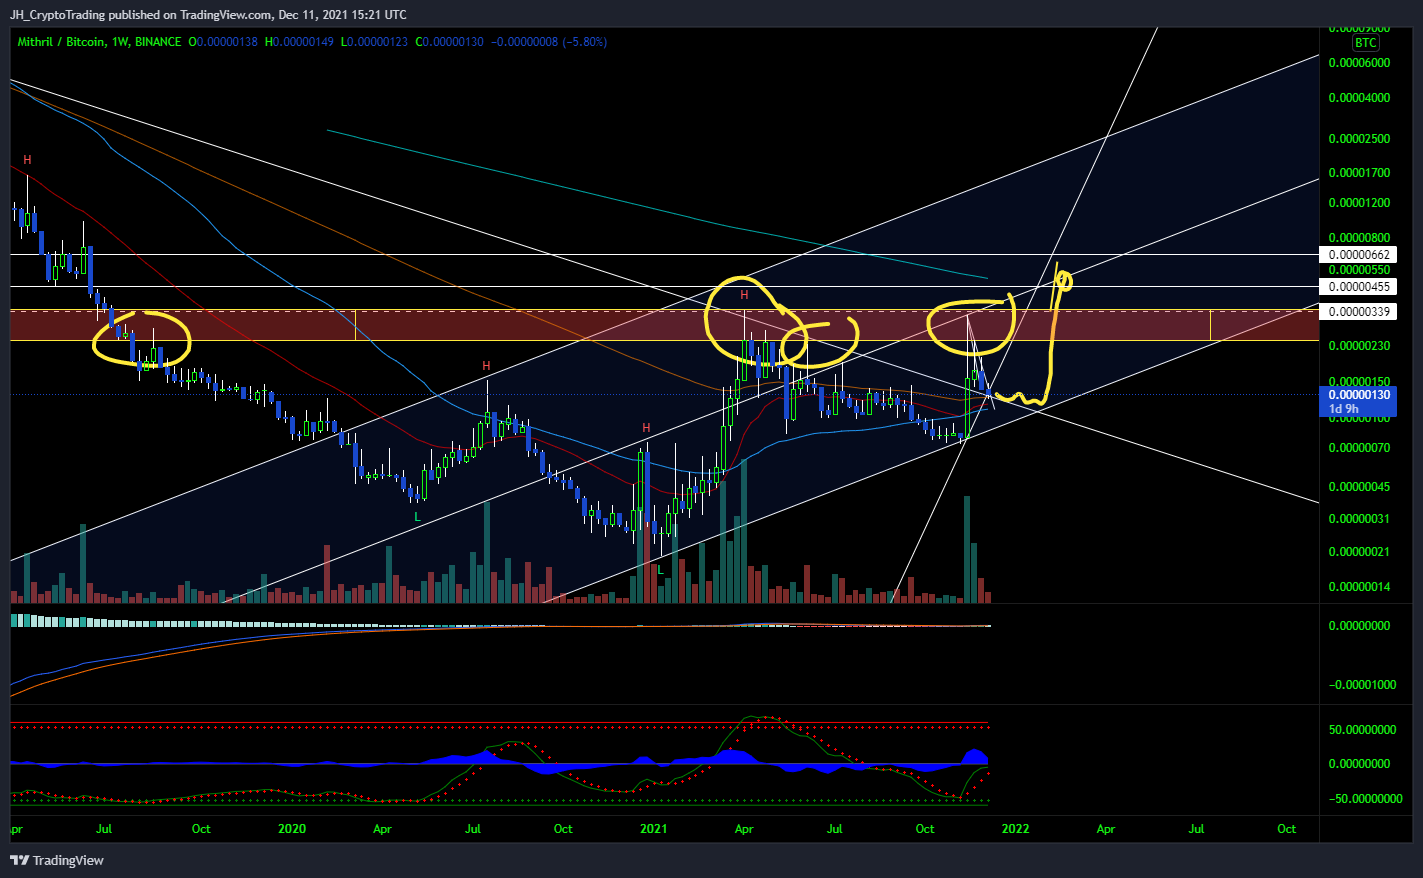Click the publisher header line JH_CryptoTrading

pyautogui.click(x=208, y=14)
